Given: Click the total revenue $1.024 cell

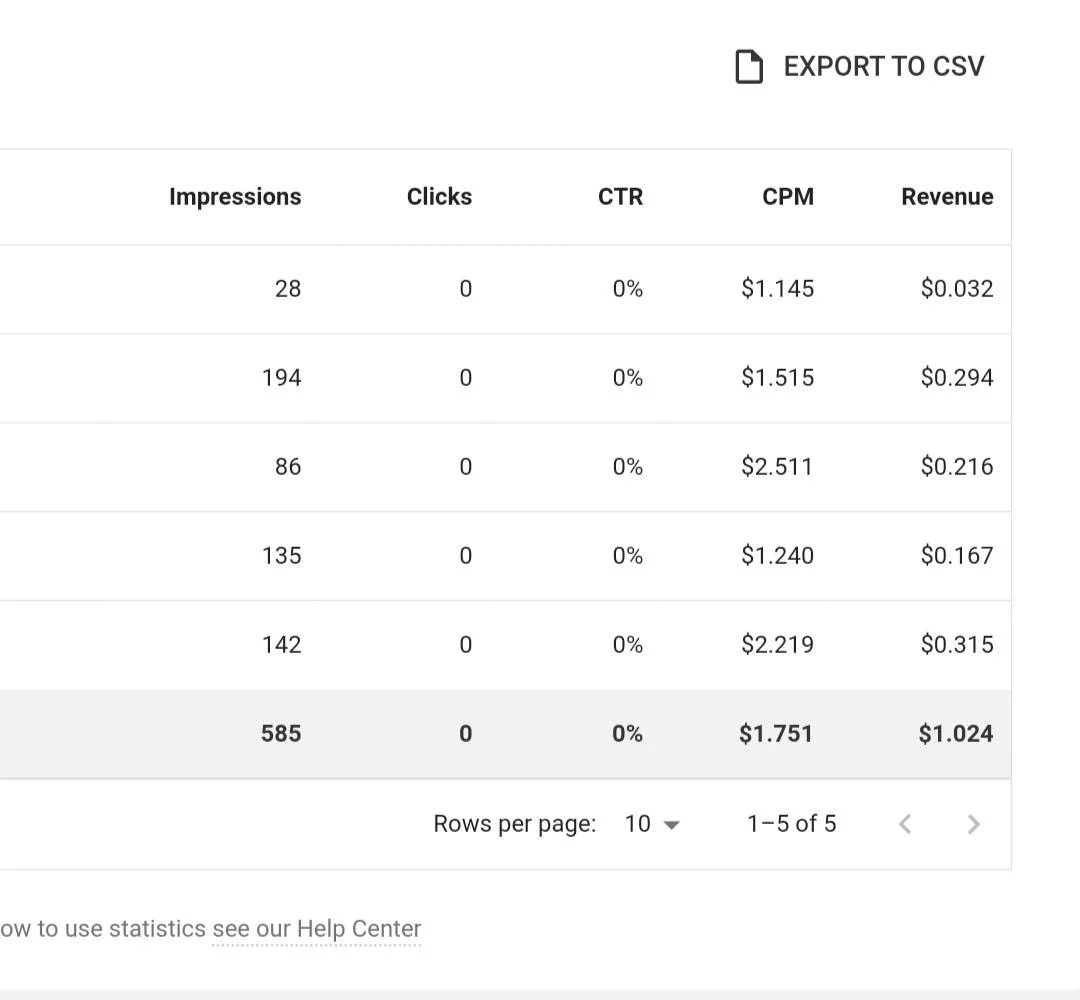Looking at the screenshot, I should (x=956, y=733).
